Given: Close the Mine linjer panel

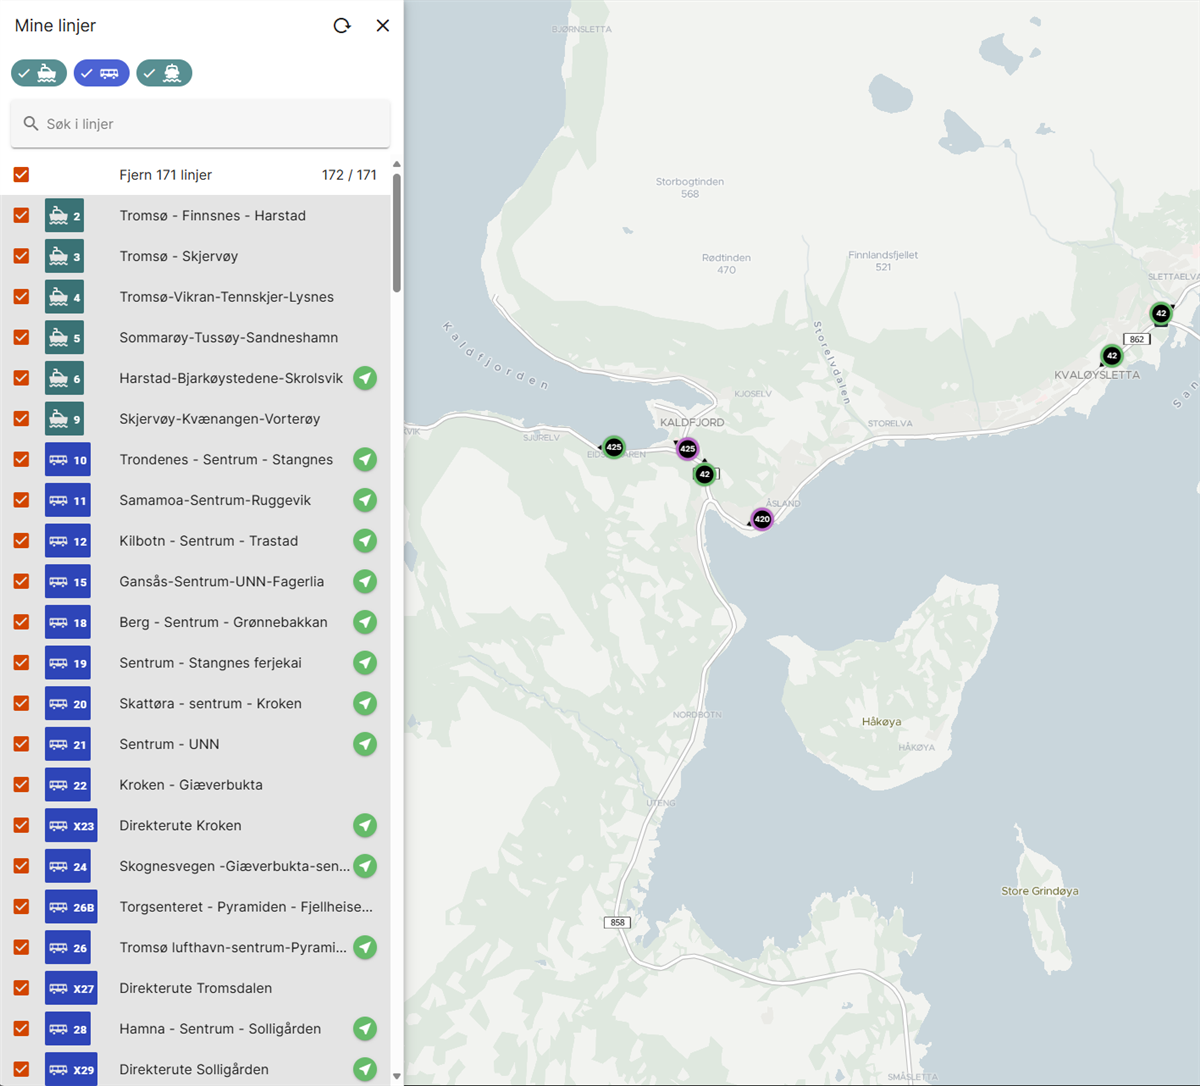Looking at the screenshot, I should pyautogui.click(x=382, y=26).
